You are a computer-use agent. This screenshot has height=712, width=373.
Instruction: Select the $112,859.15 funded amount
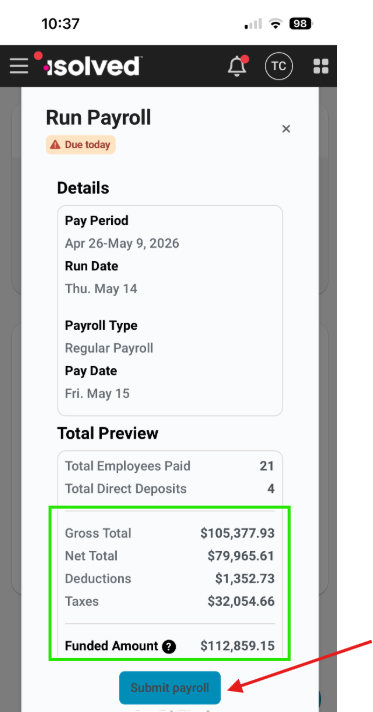(x=238, y=646)
